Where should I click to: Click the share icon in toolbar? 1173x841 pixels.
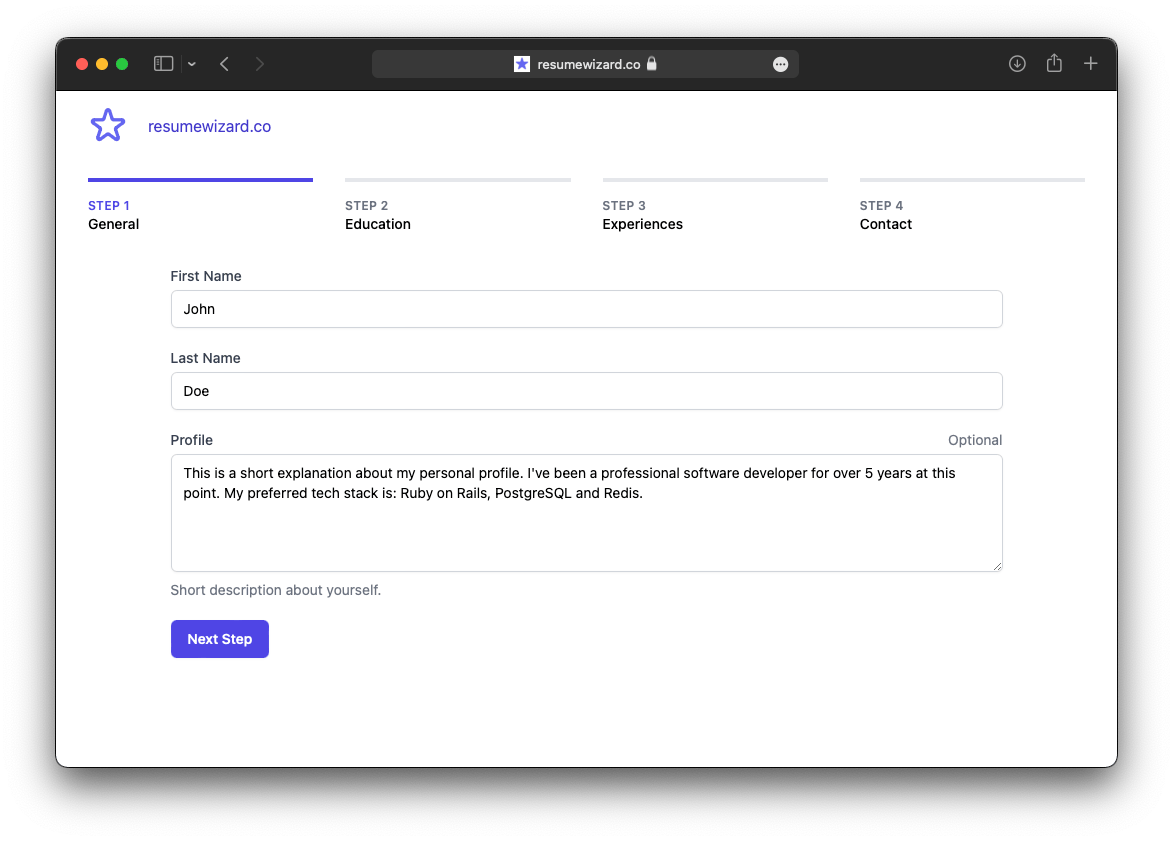[1054, 63]
